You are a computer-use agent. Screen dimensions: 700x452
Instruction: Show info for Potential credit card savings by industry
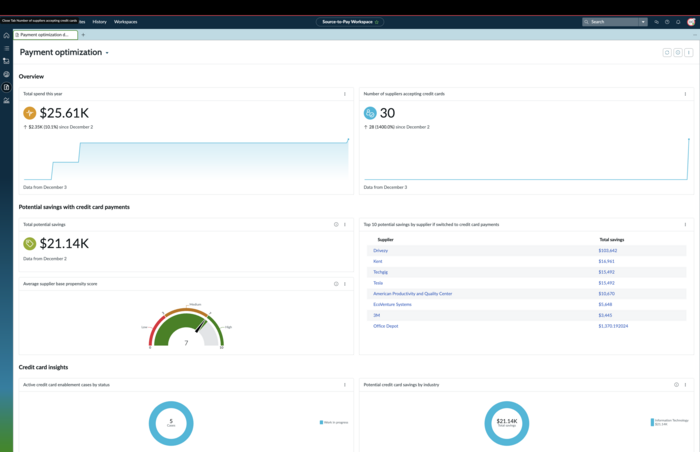point(676,385)
